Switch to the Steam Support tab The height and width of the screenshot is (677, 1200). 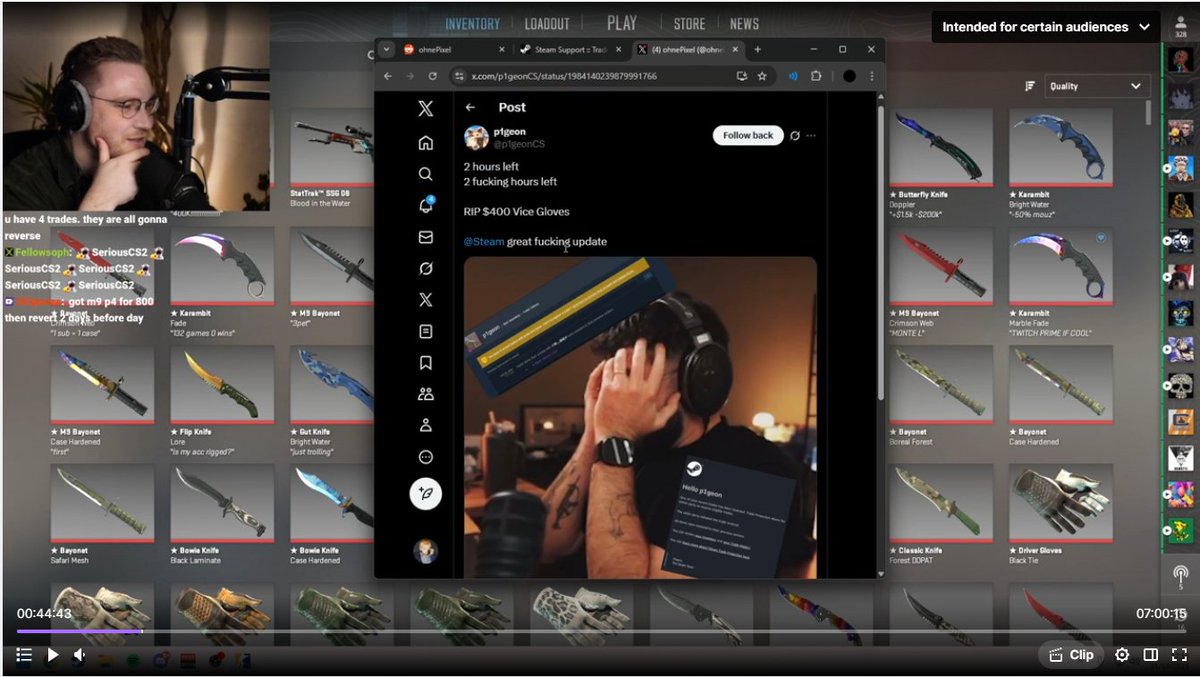point(570,49)
